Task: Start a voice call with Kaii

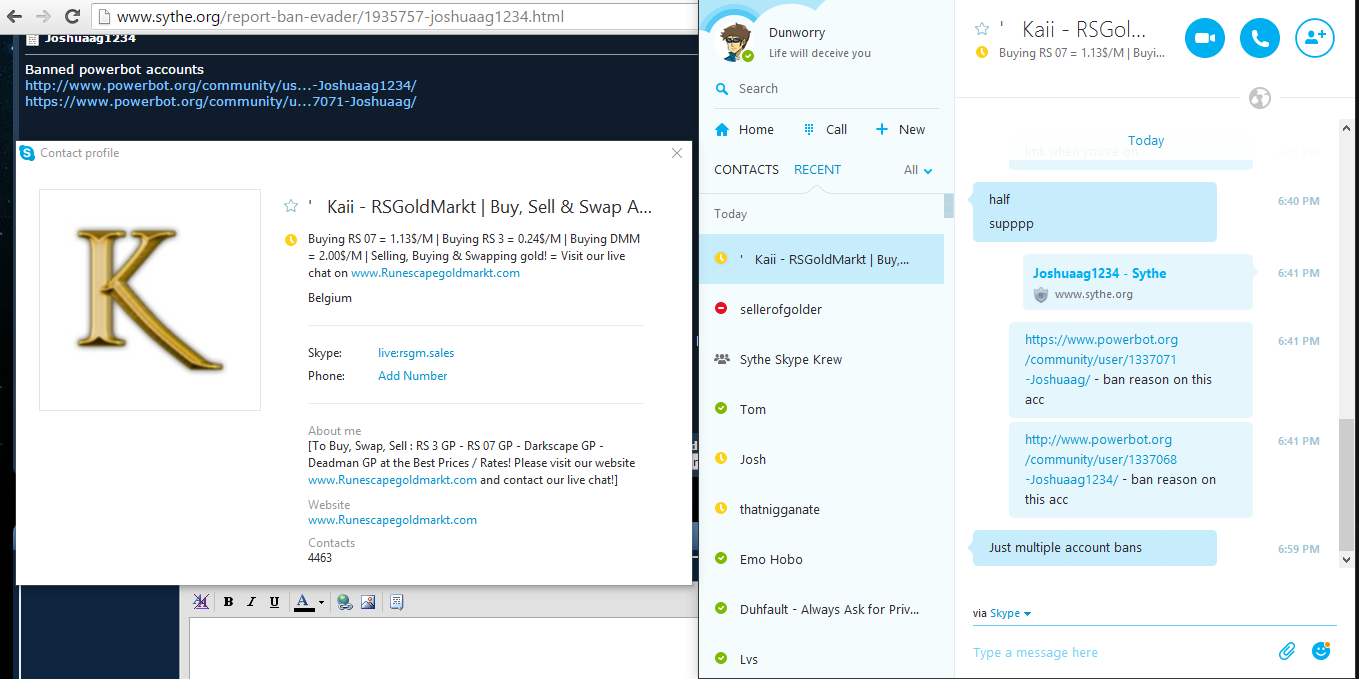Action: click(x=1260, y=38)
